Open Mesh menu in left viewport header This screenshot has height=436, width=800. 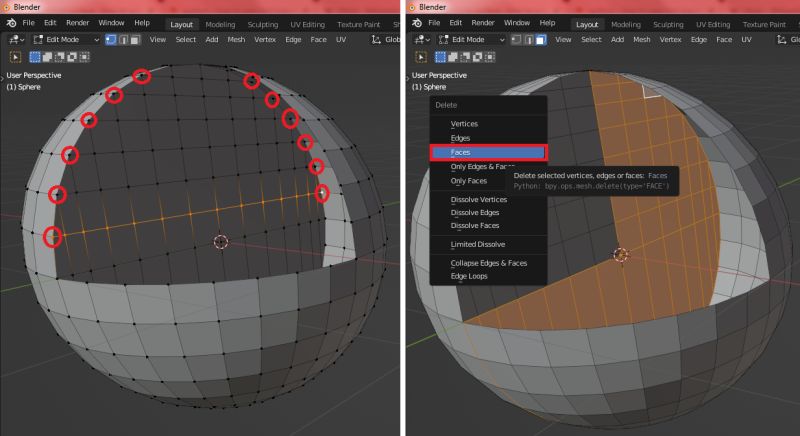pos(236,39)
